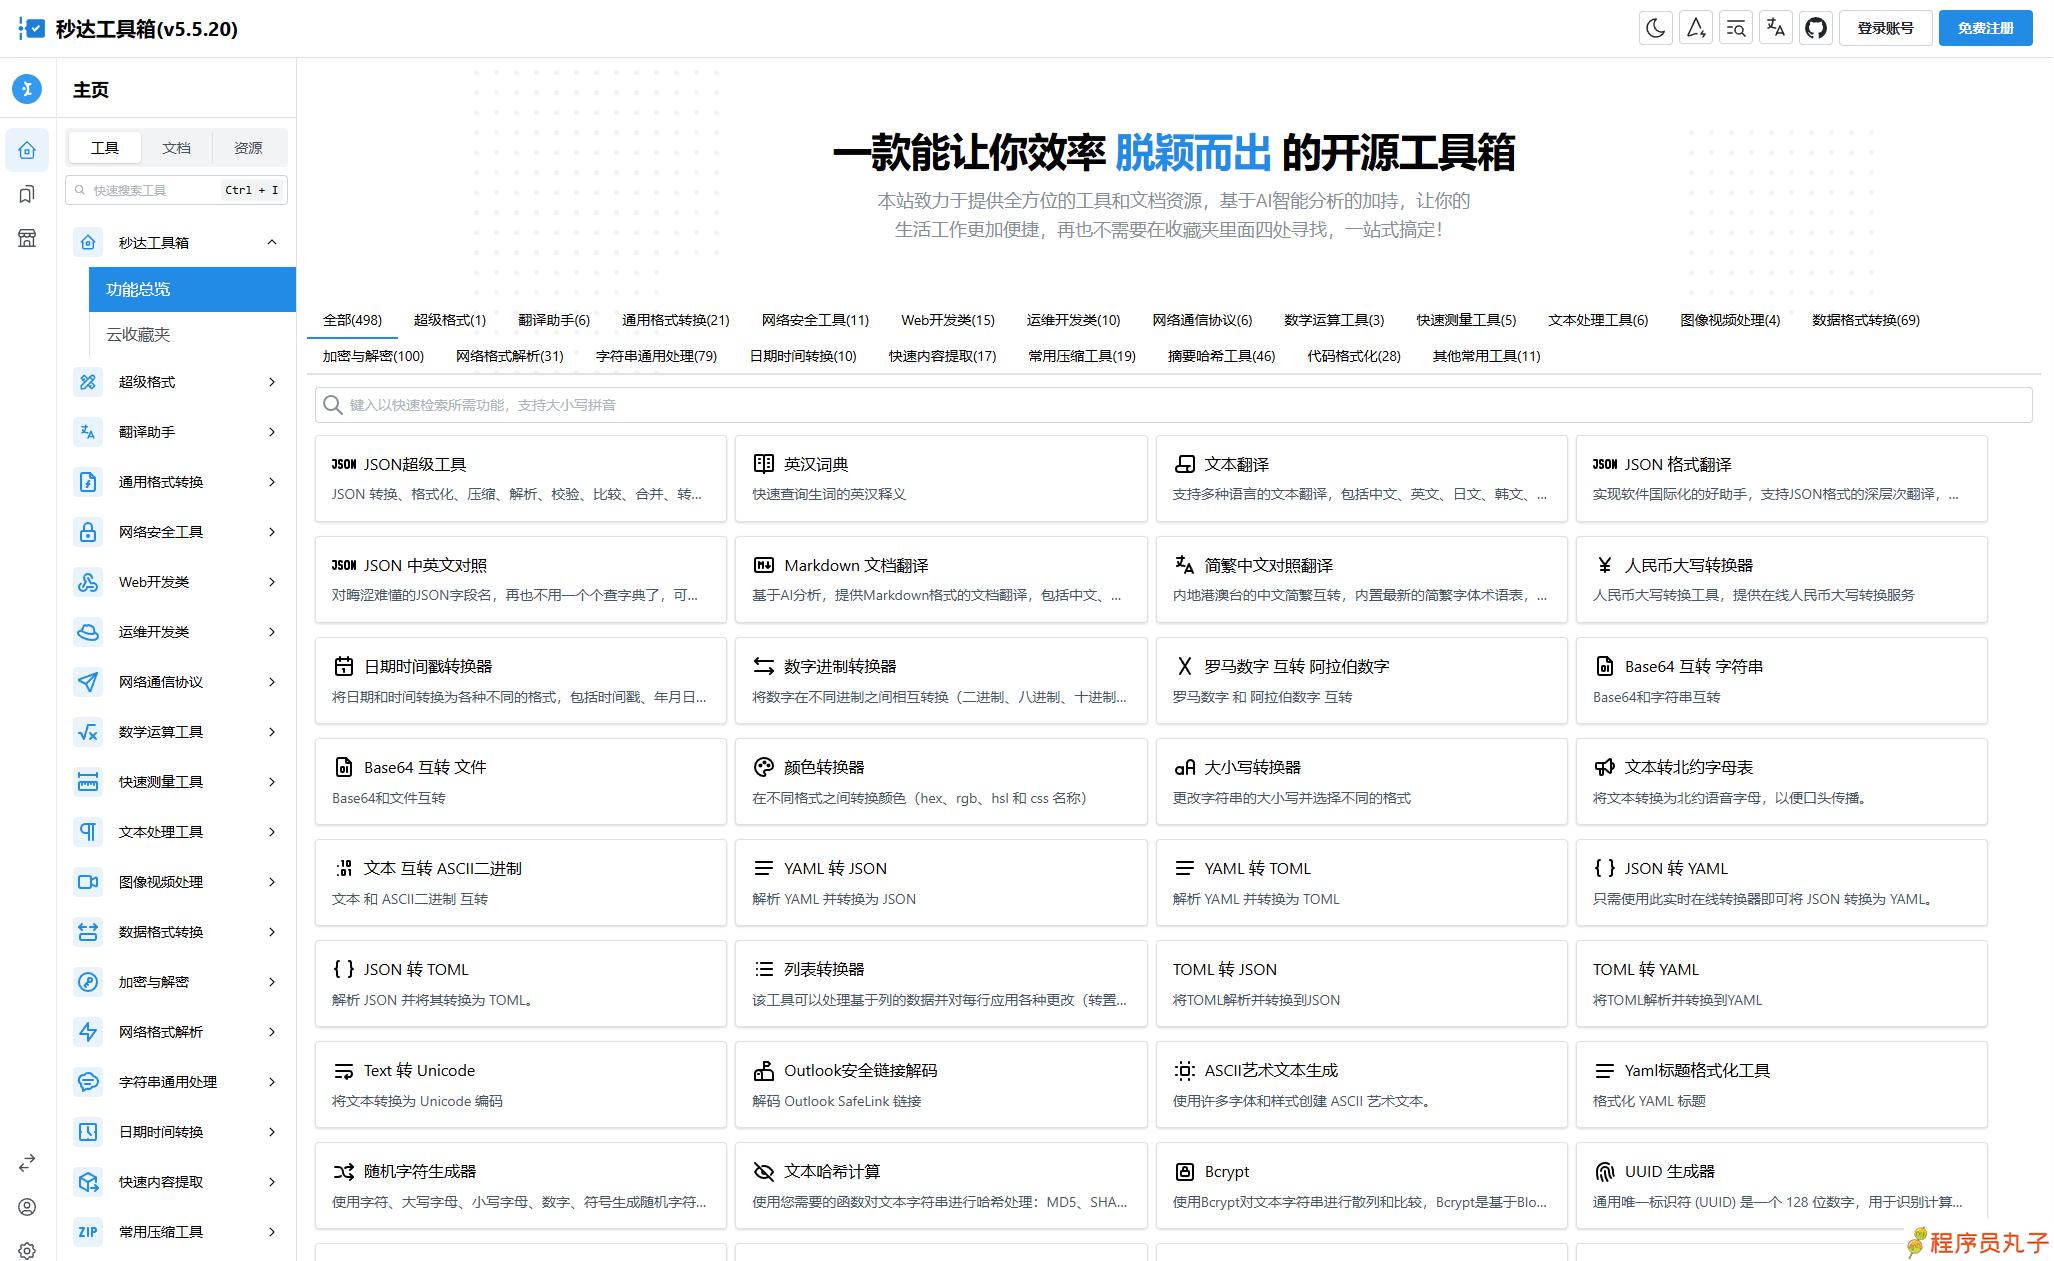2054x1261 pixels.
Task: Click the shuffle icon of 随机字符生成器
Action: (344, 1171)
